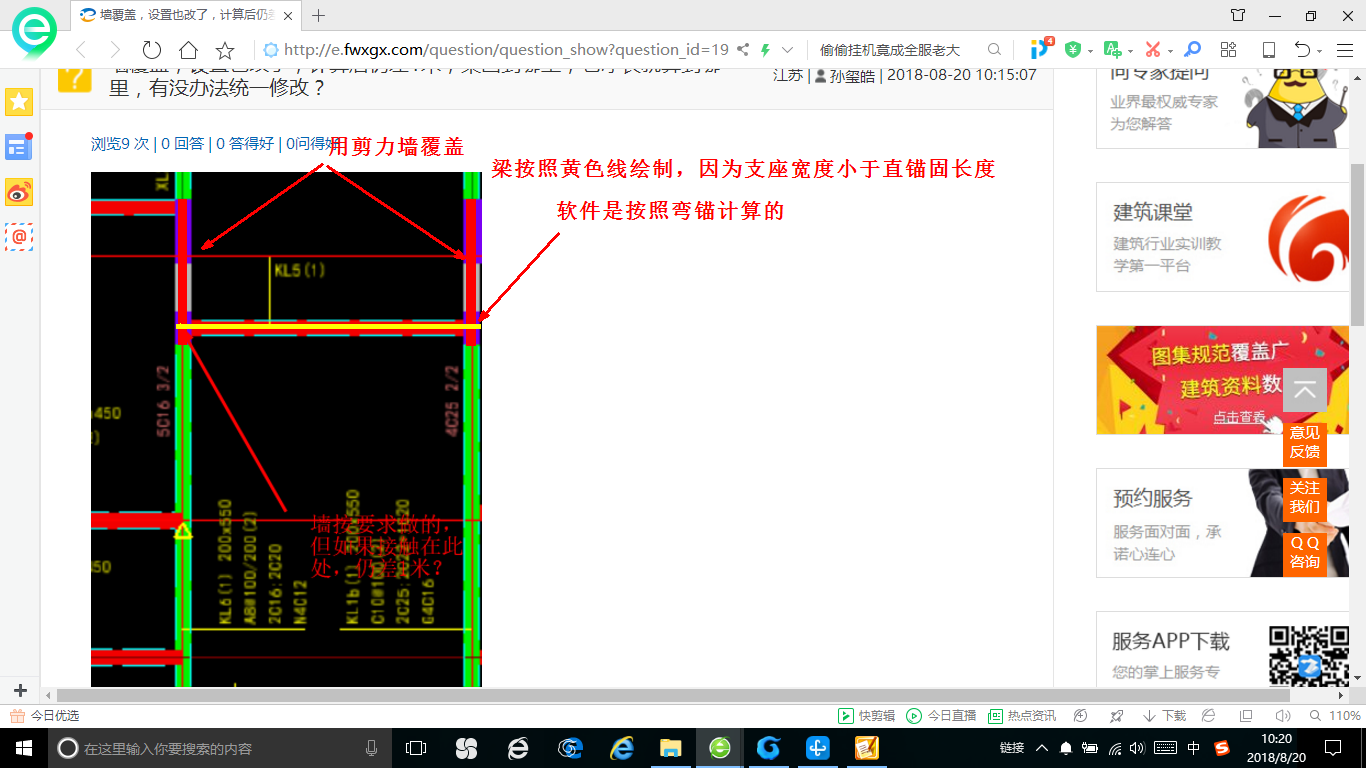
Task: Click the green lightning speed-mode icon
Action: (765, 50)
